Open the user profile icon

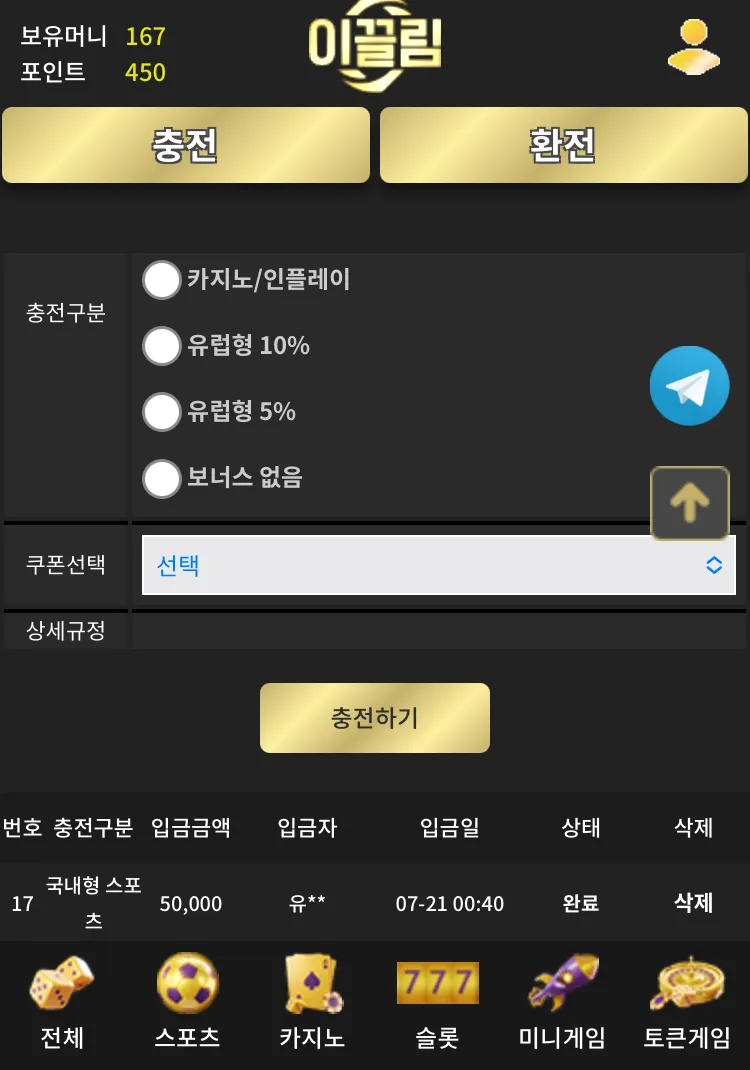[693, 46]
